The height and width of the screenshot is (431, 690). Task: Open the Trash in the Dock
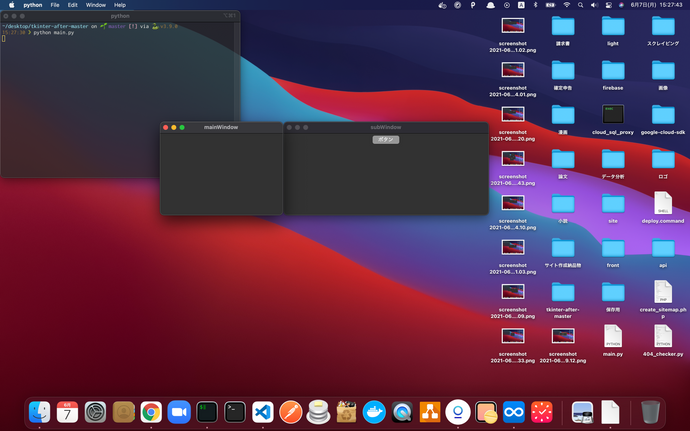click(x=650, y=413)
